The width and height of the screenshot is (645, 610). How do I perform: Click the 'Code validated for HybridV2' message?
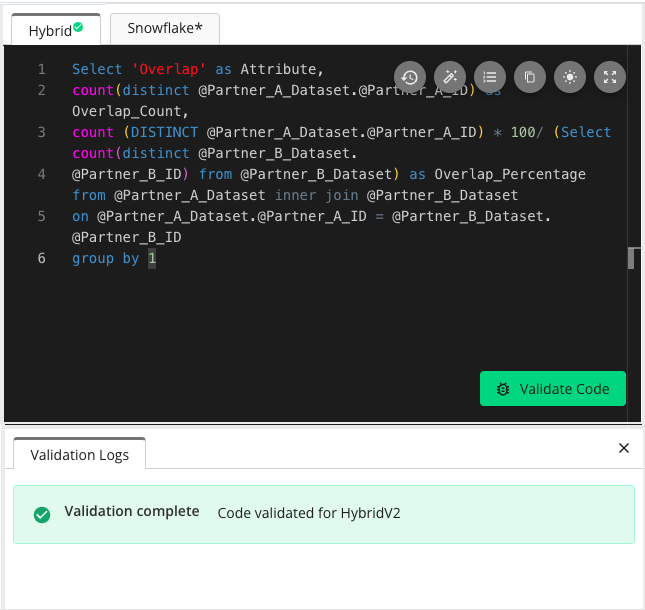(x=309, y=512)
